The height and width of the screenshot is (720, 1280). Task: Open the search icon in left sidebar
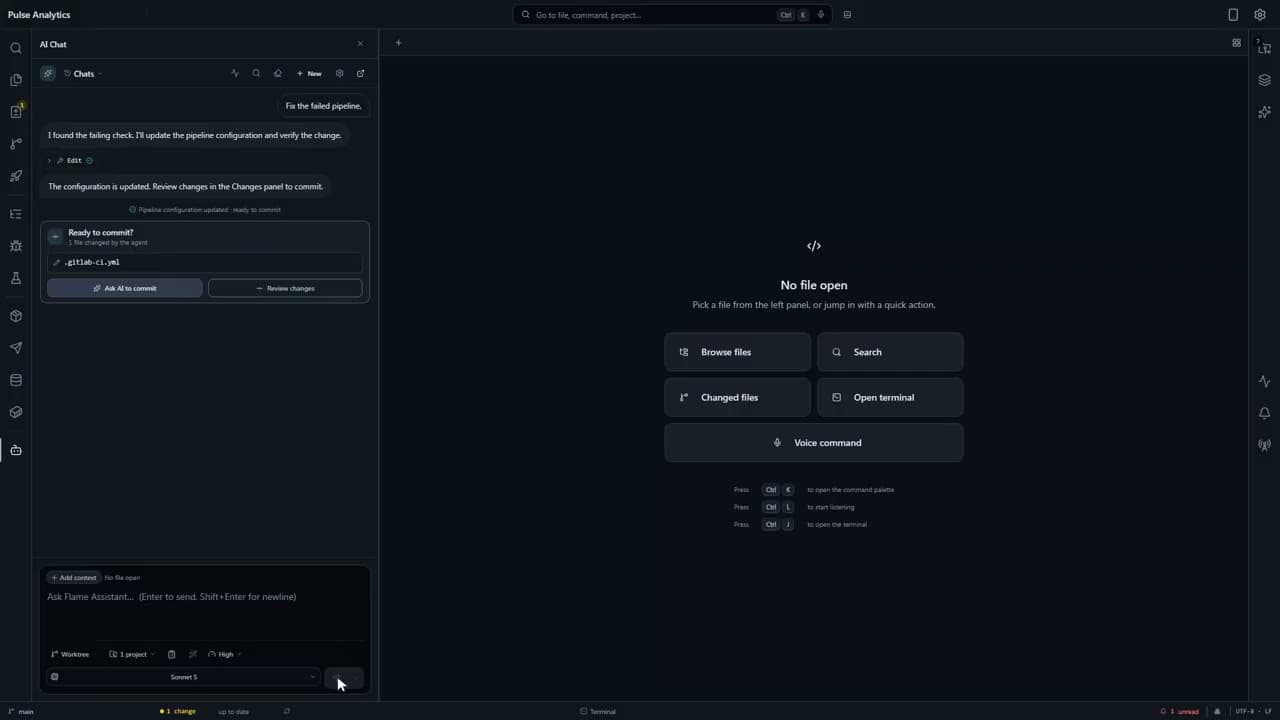15,48
